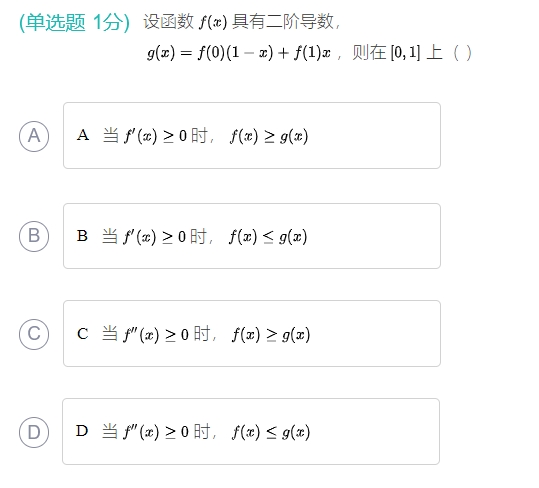The width and height of the screenshot is (539, 488).
Task: Select radio button D
Action: coord(34,432)
